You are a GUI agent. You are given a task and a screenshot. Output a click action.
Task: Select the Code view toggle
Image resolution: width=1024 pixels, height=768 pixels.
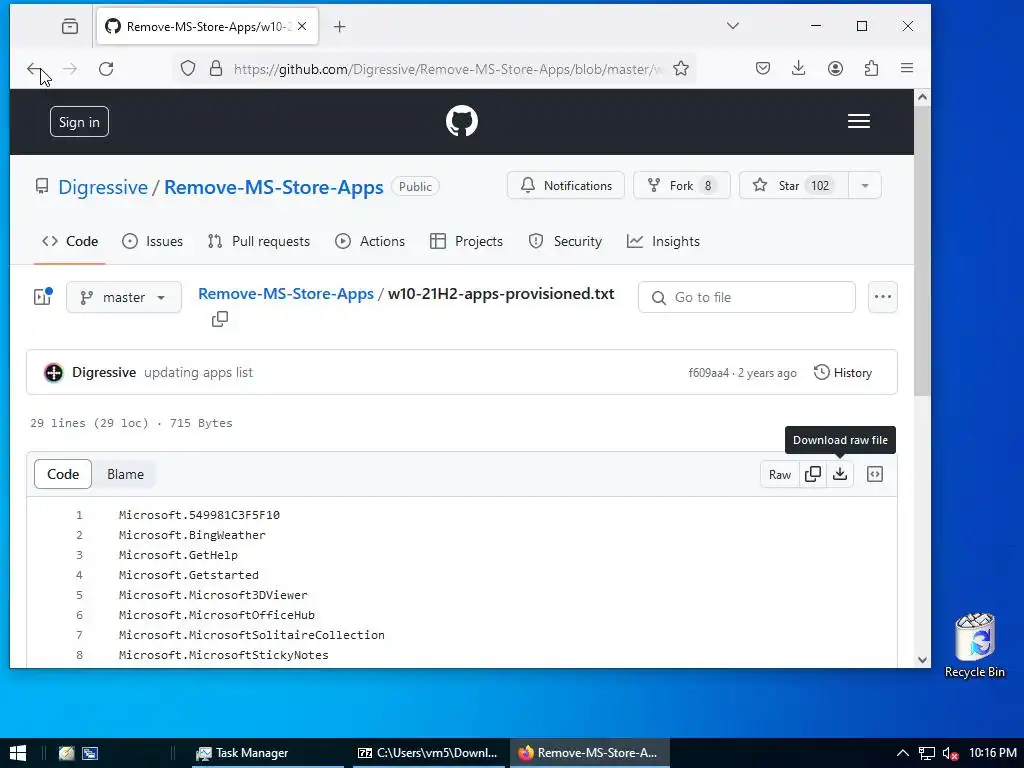(x=63, y=474)
